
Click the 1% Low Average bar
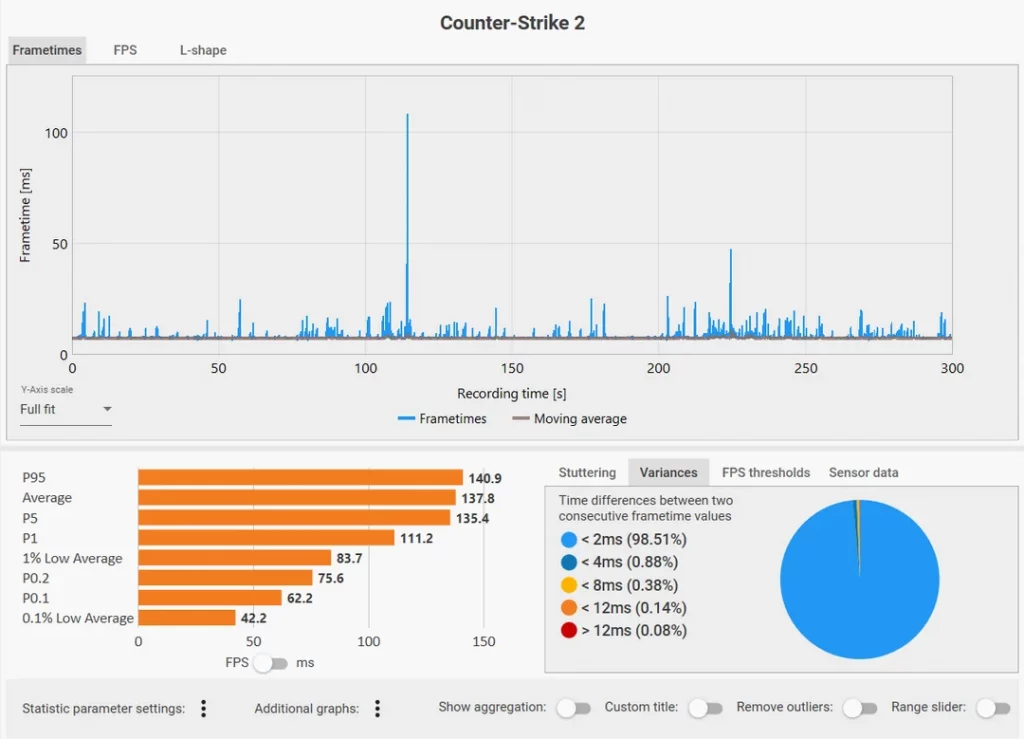(235, 558)
